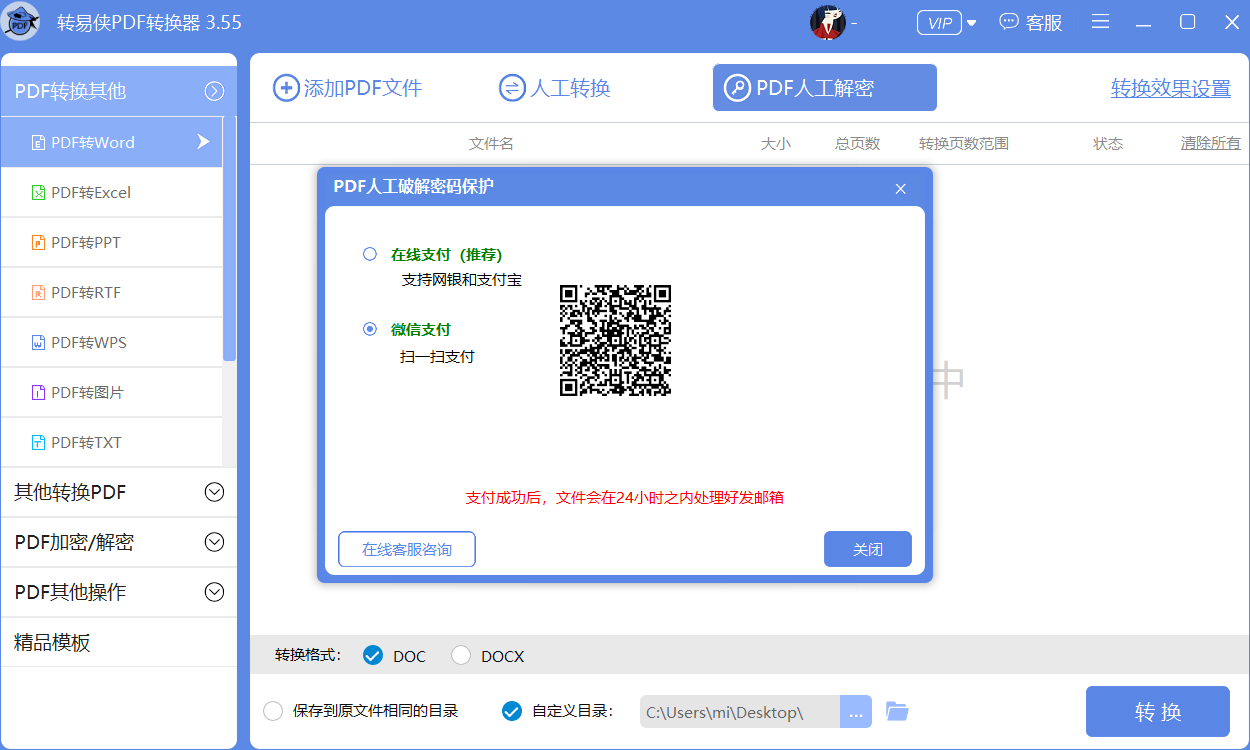
Task: Open the output folder icon
Action: [897, 712]
